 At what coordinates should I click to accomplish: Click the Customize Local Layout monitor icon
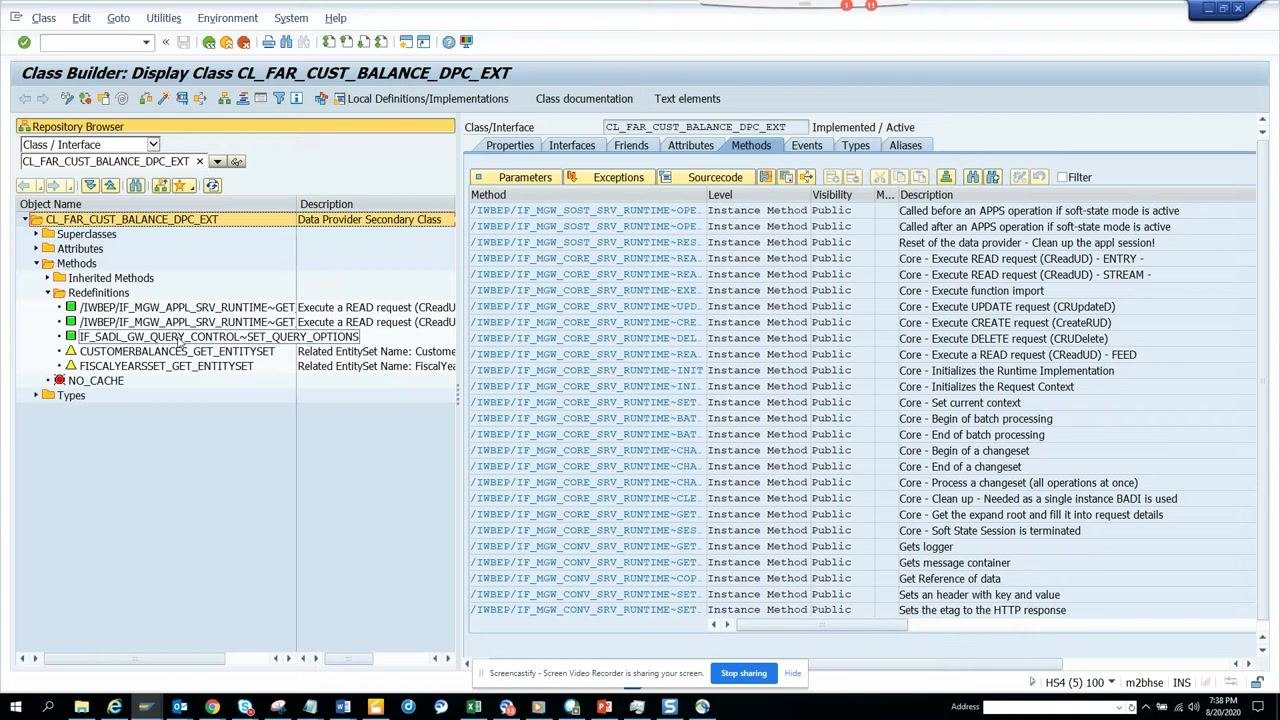pos(467,42)
